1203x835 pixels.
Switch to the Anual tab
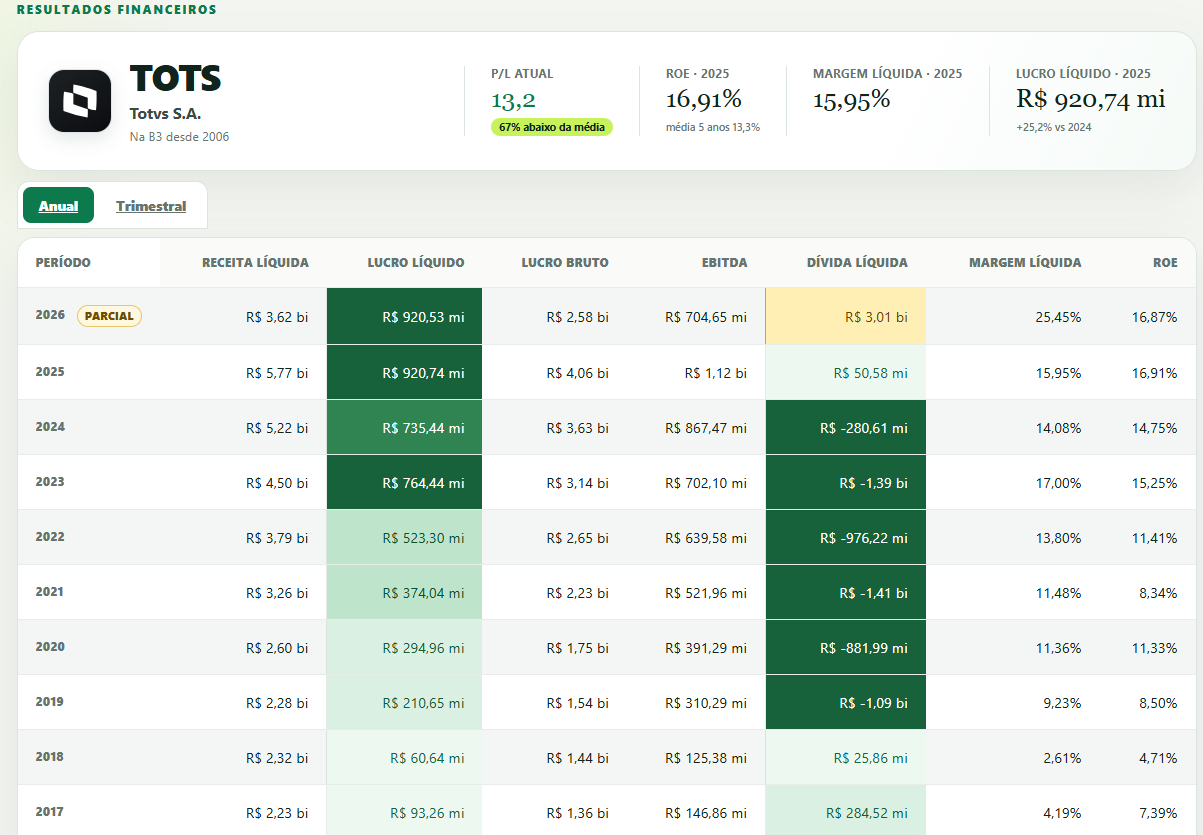58,205
